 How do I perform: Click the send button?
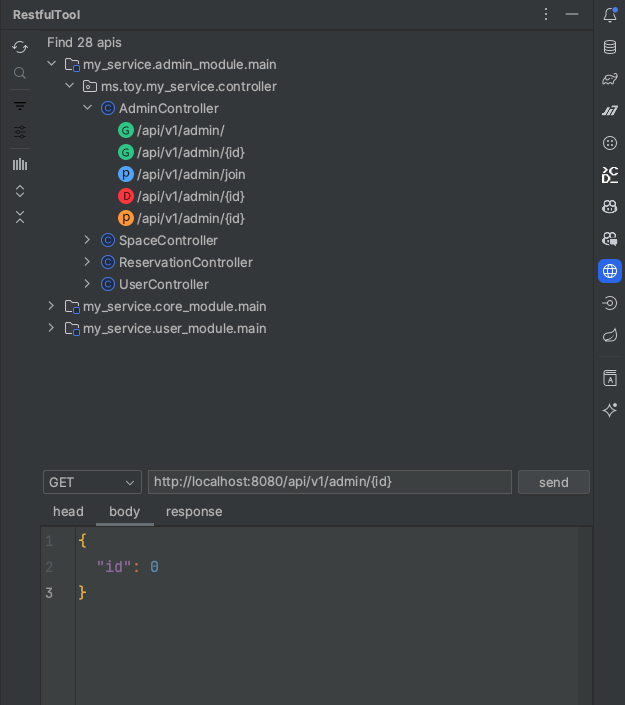coord(554,482)
